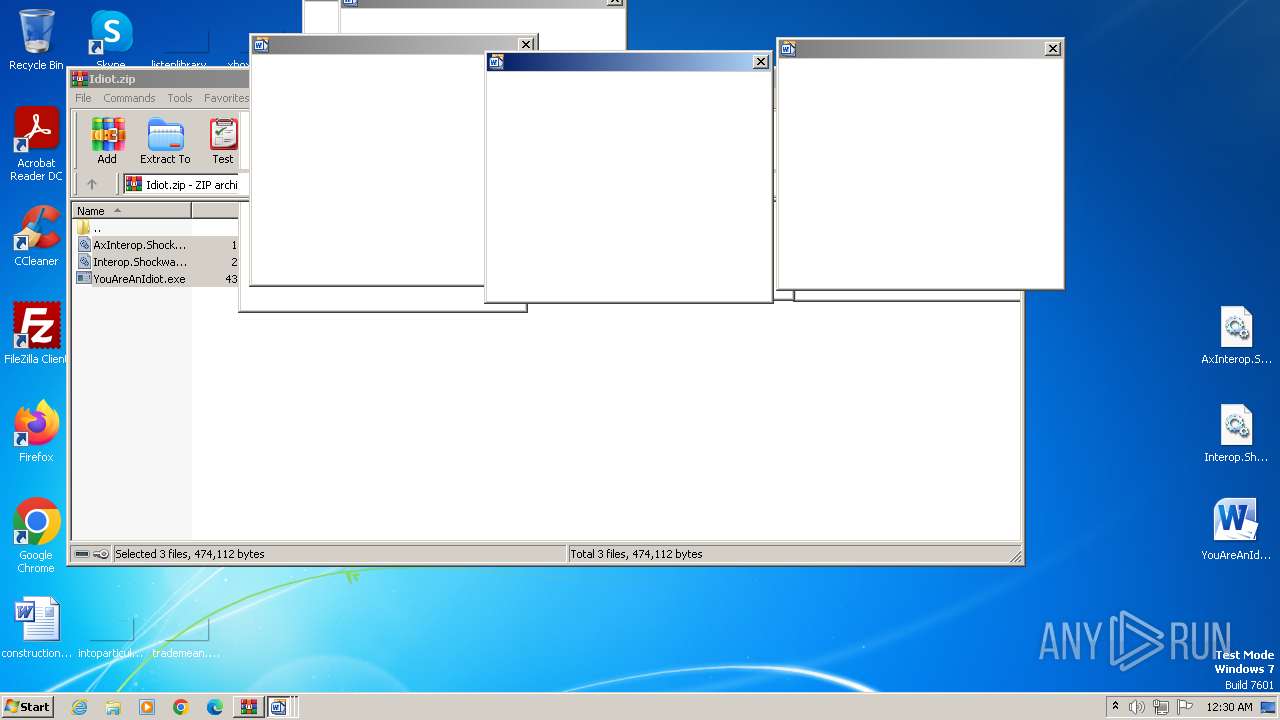Image resolution: width=1280 pixels, height=720 pixels.
Task: Open Firefox desktop shortcut
Action: point(36,431)
